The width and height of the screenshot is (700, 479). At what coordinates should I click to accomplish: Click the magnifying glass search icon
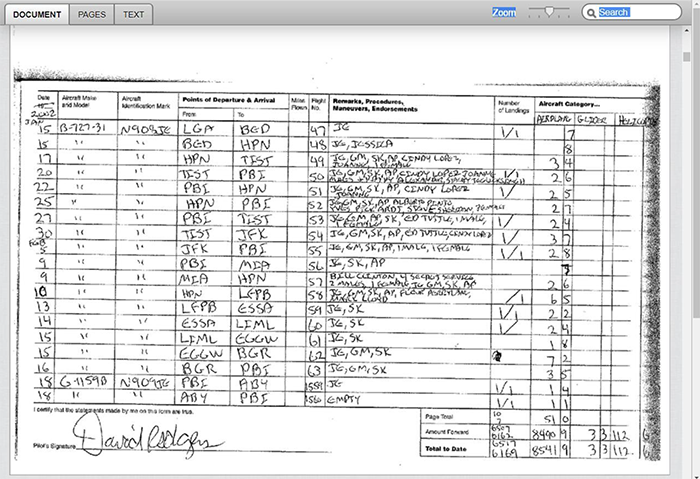coord(591,13)
